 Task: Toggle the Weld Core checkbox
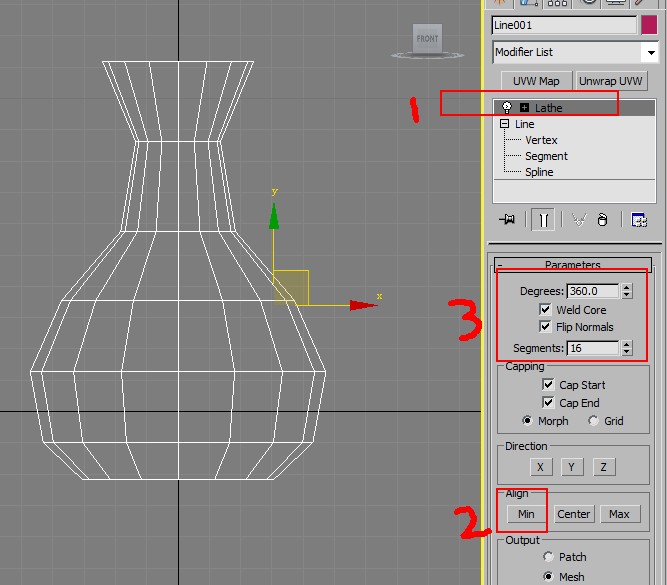pos(545,309)
